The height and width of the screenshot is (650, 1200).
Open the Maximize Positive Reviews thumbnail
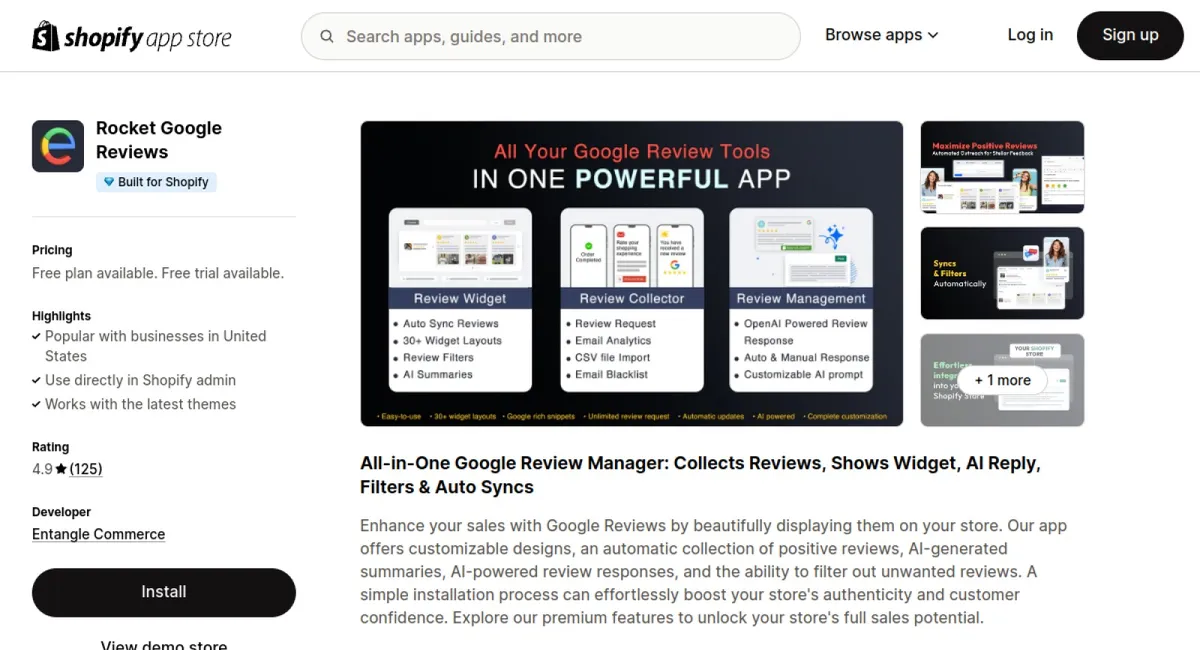[x=1002, y=167]
